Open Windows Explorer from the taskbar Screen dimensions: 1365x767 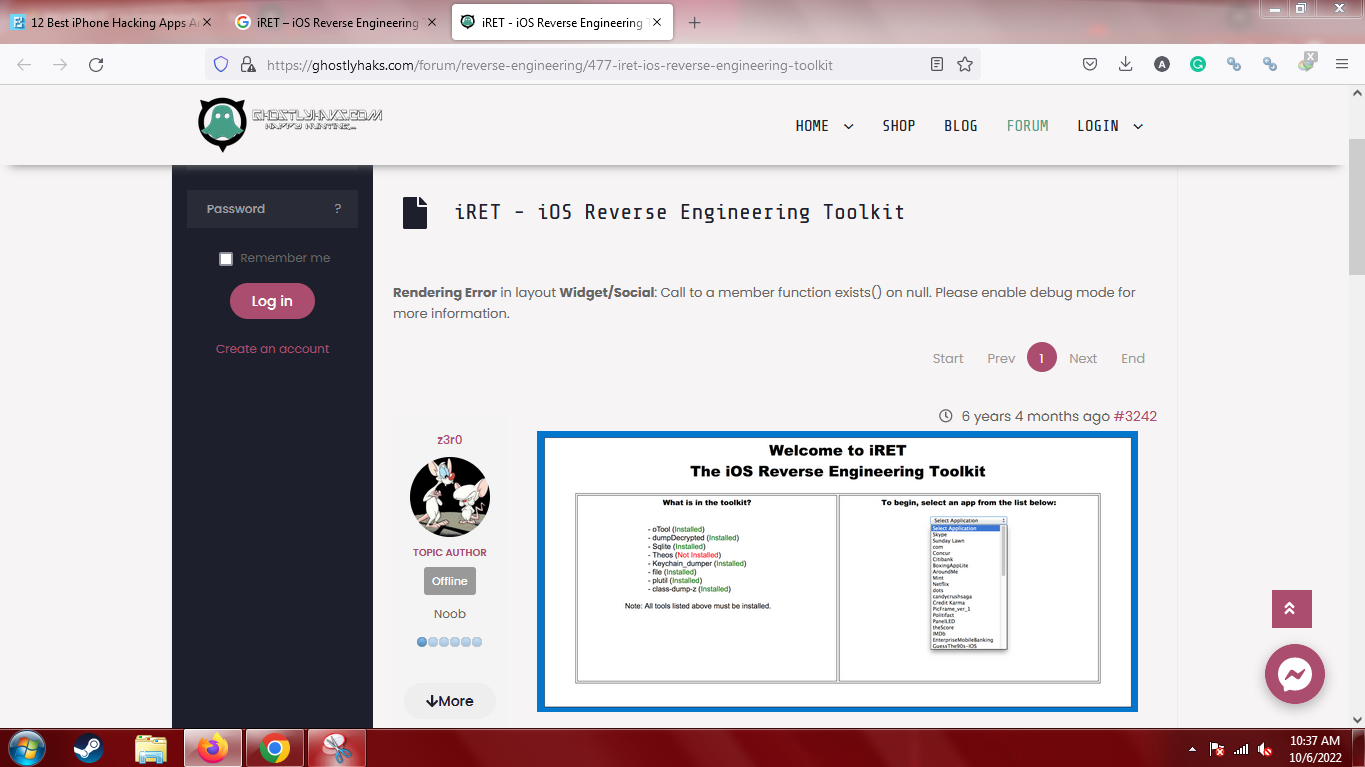(x=150, y=748)
